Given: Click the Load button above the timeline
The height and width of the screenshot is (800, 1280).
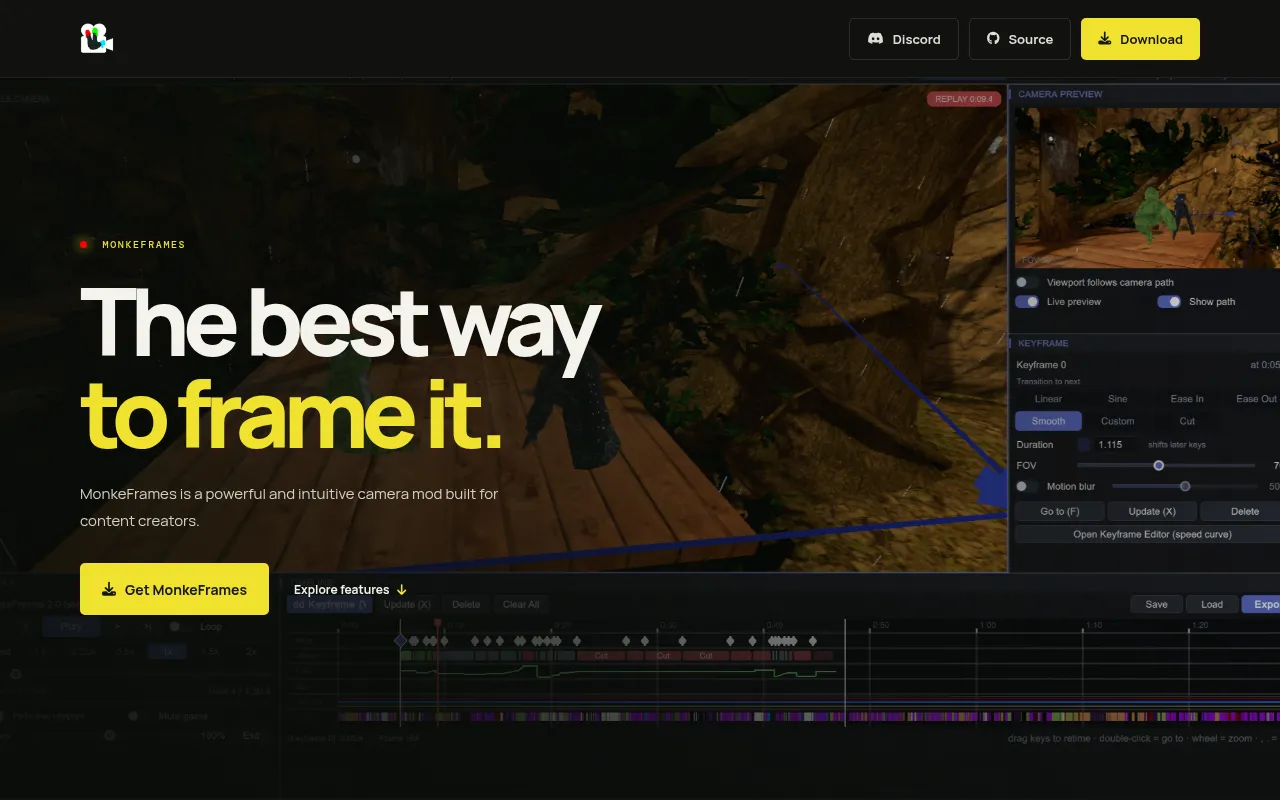Looking at the screenshot, I should pyautogui.click(x=1212, y=604).
